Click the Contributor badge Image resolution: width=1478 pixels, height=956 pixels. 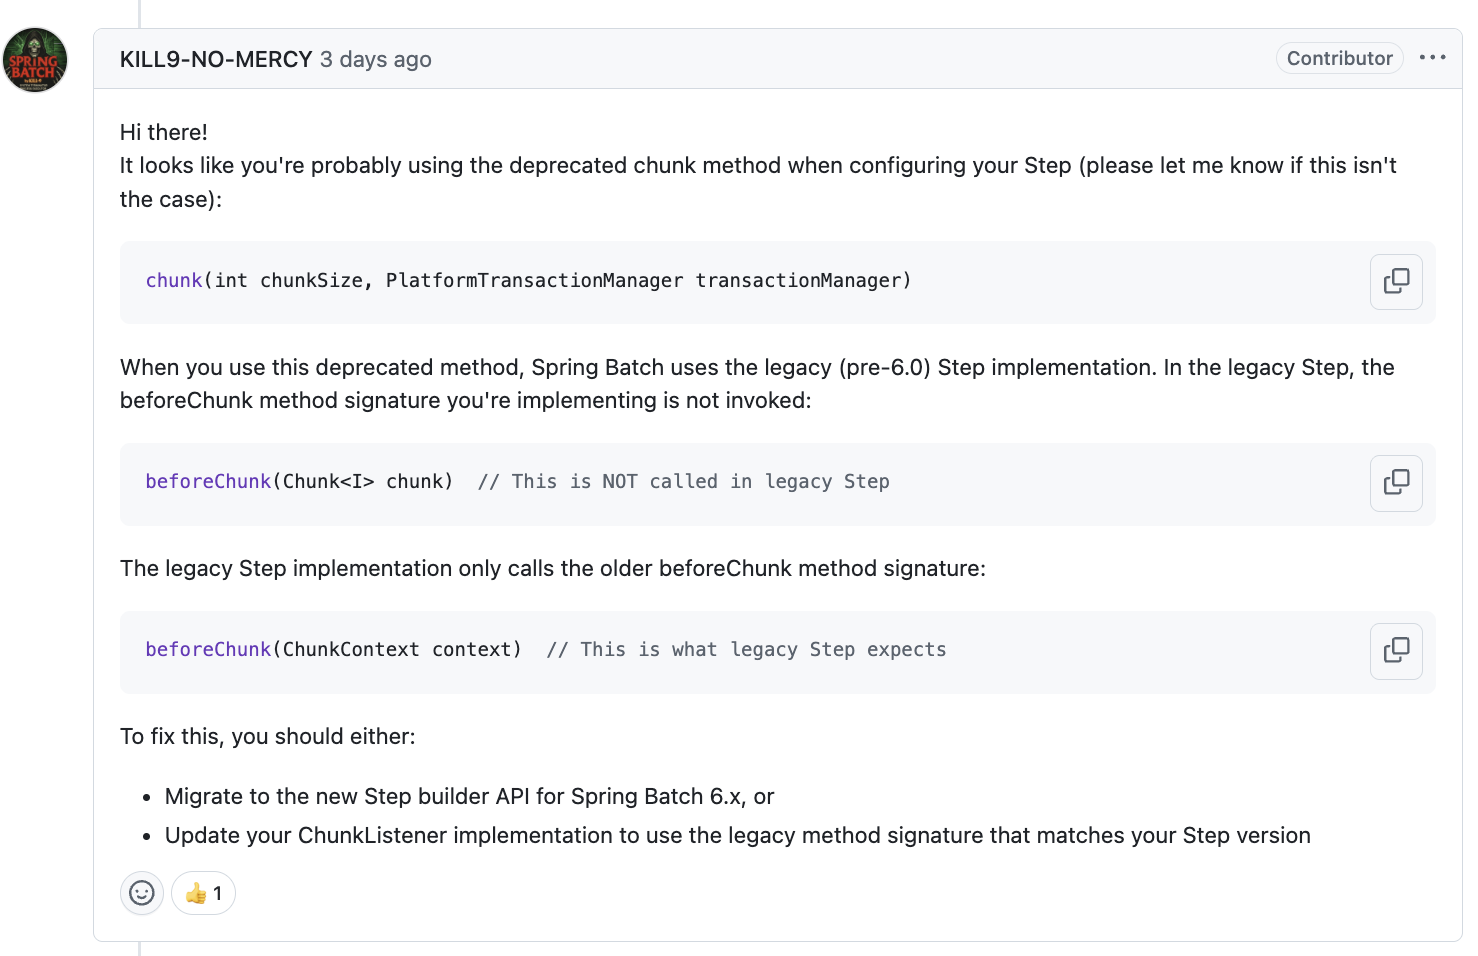click(1339, 58)
